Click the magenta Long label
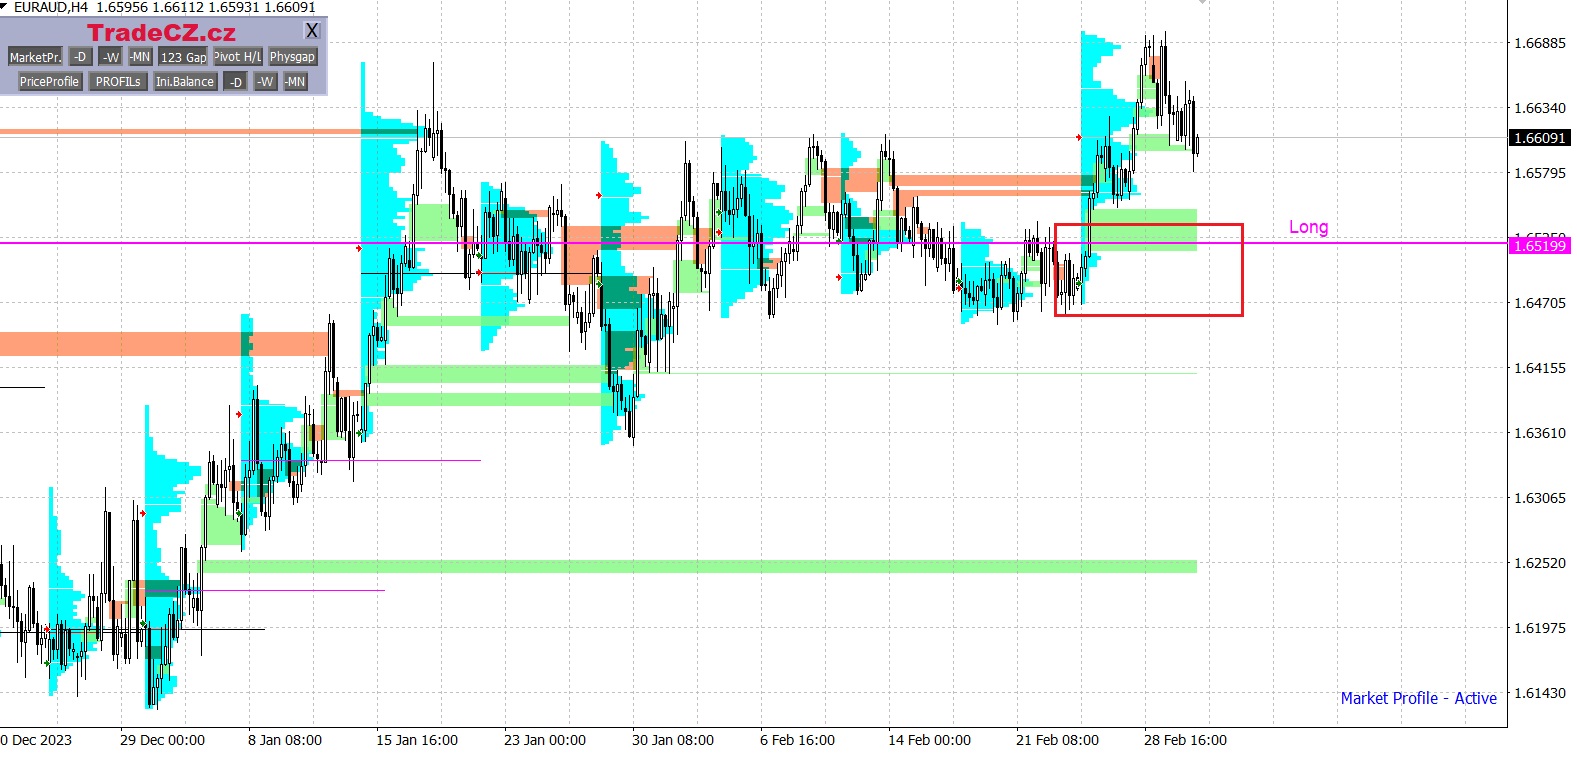The height and width of the screenshot is (761, 1577). tap(1308, 227)
